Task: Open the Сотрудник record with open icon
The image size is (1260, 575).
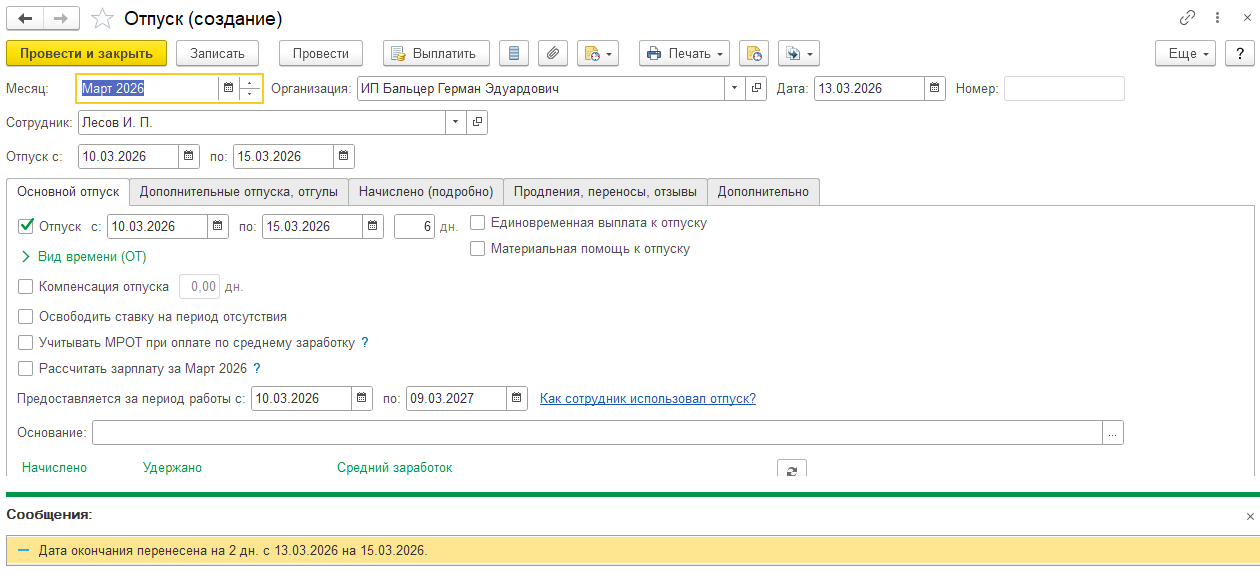Action: pyautogui.click(x=477, y=122)
